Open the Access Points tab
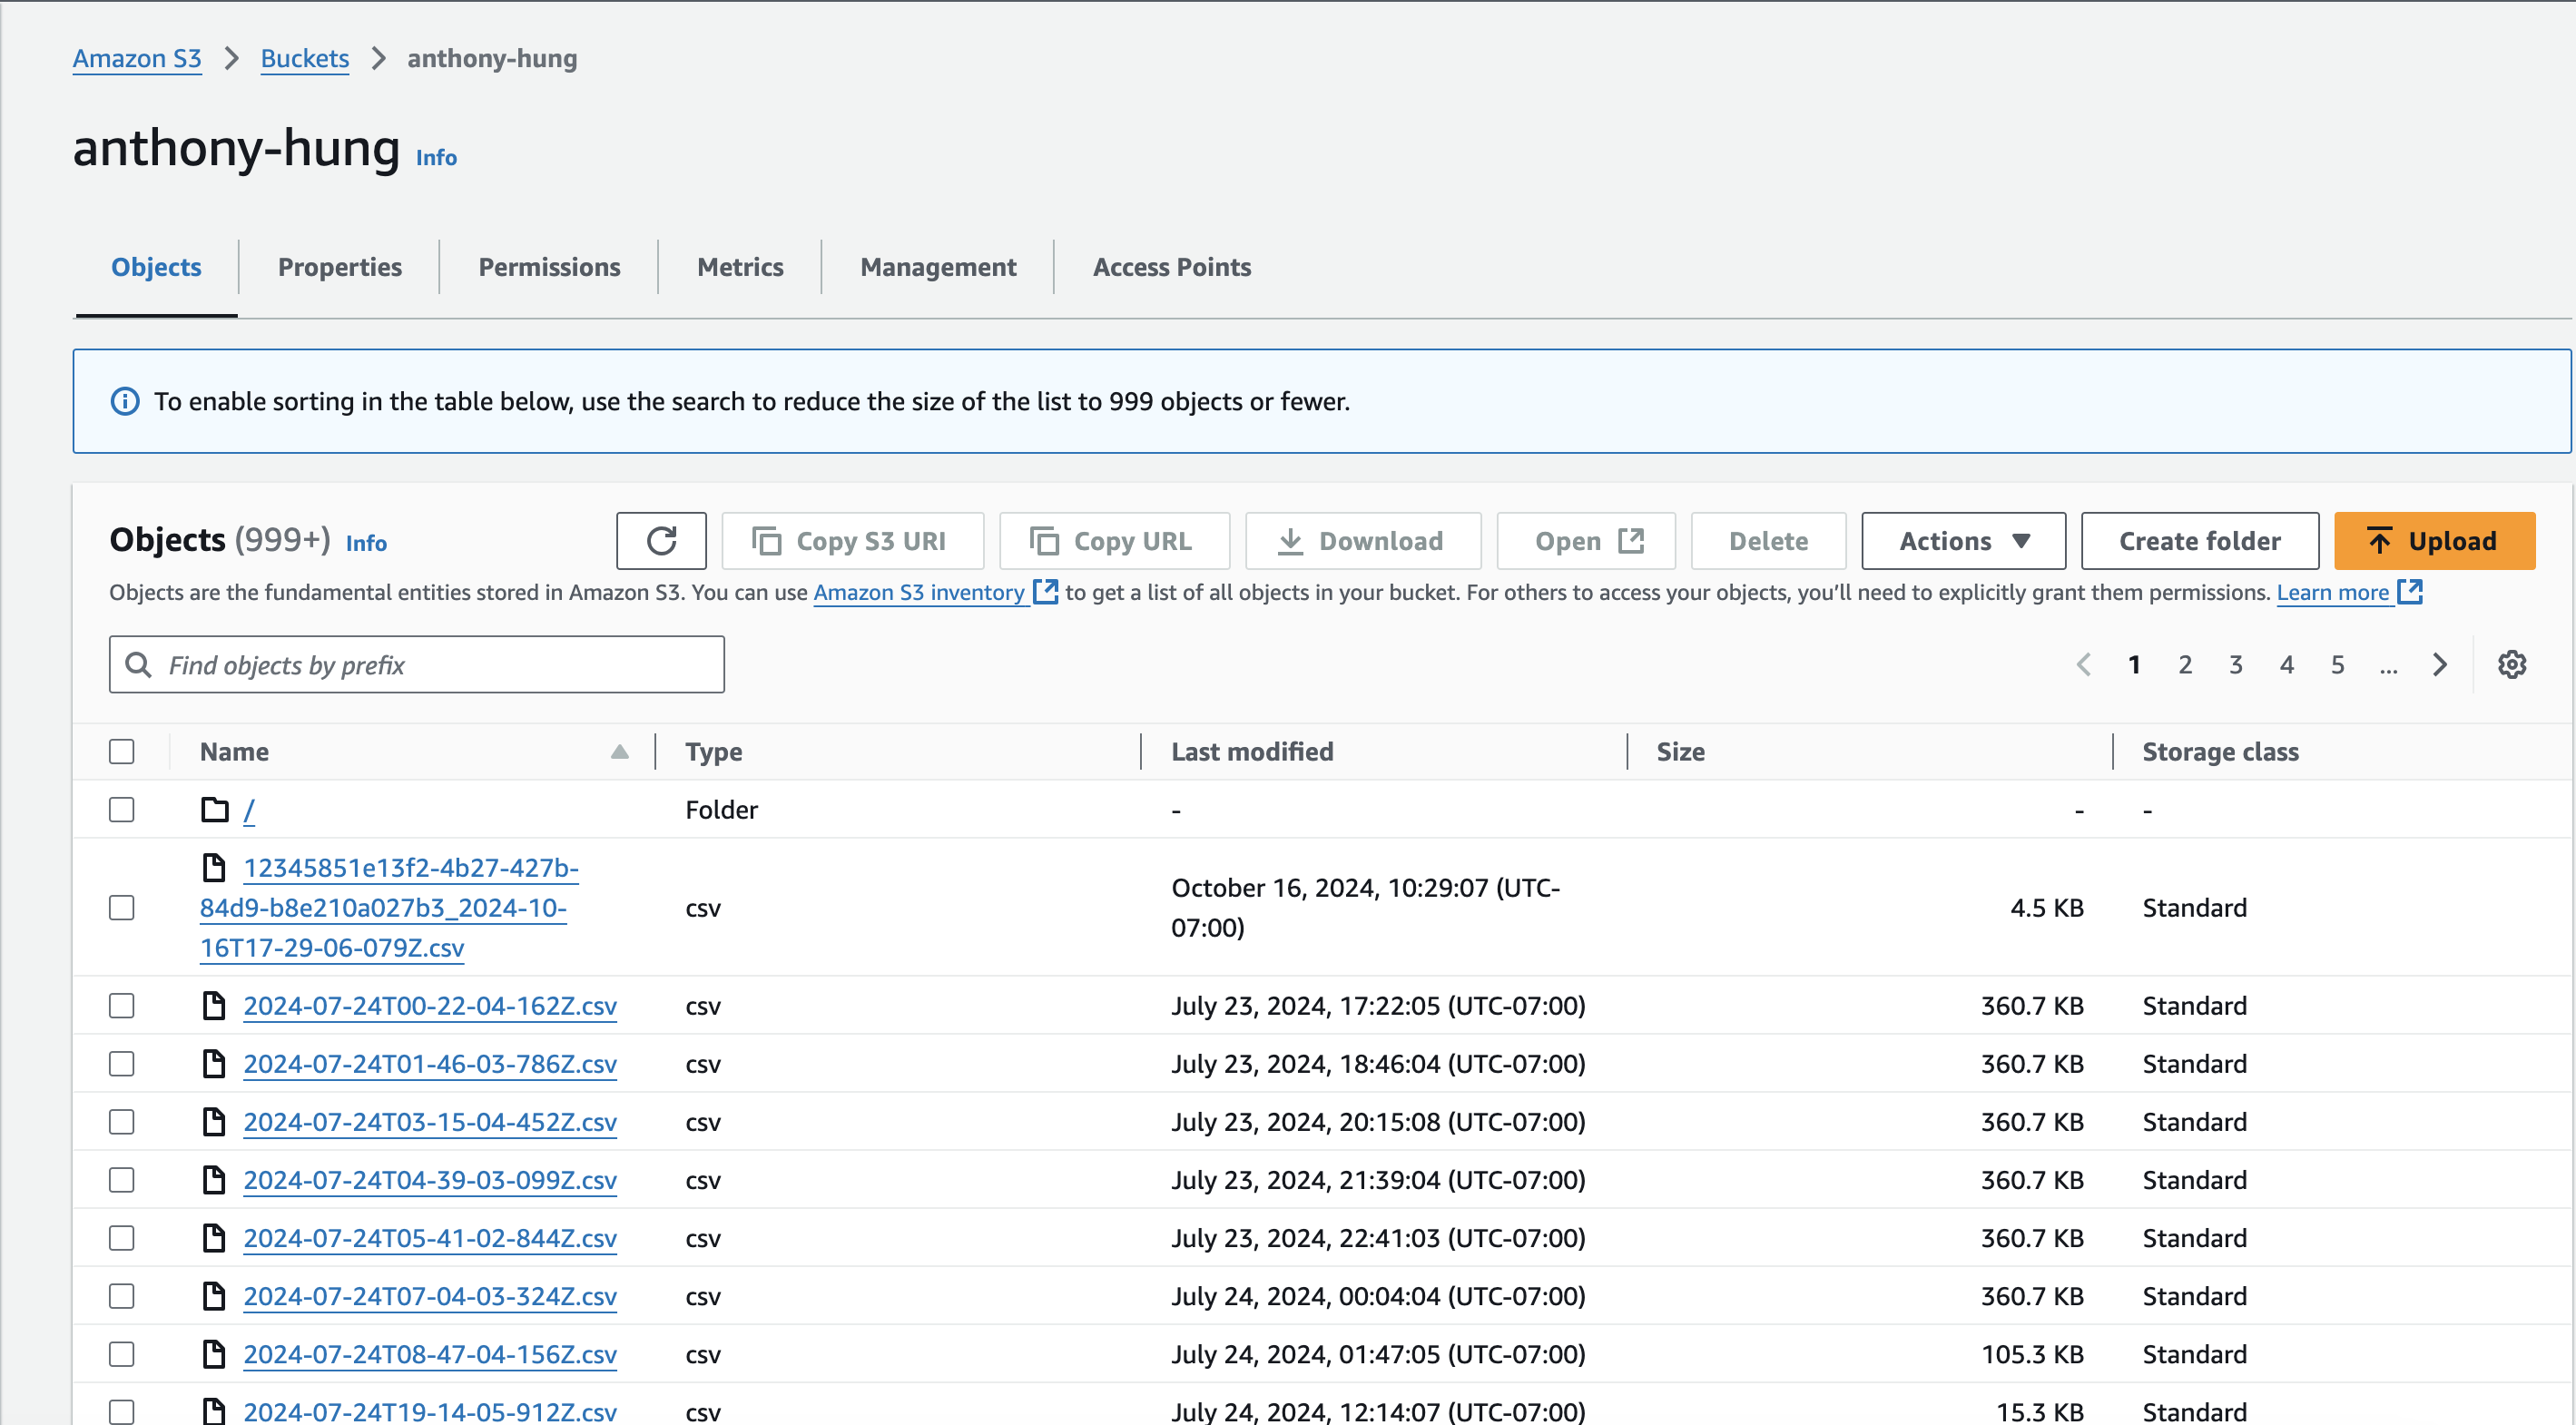 [x=1171, y=267]
